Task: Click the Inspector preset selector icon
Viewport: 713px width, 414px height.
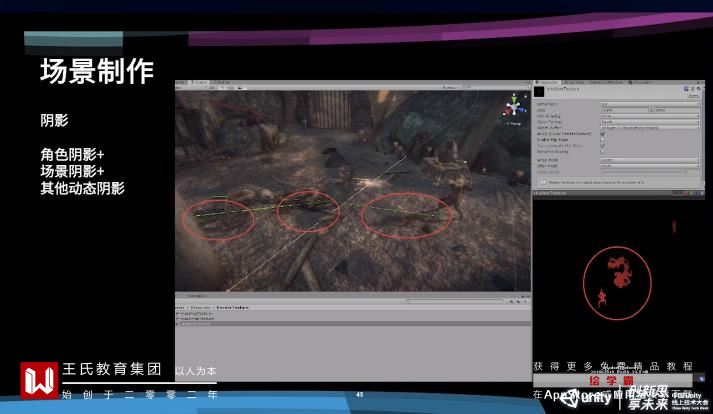Action: pos(692,89)
